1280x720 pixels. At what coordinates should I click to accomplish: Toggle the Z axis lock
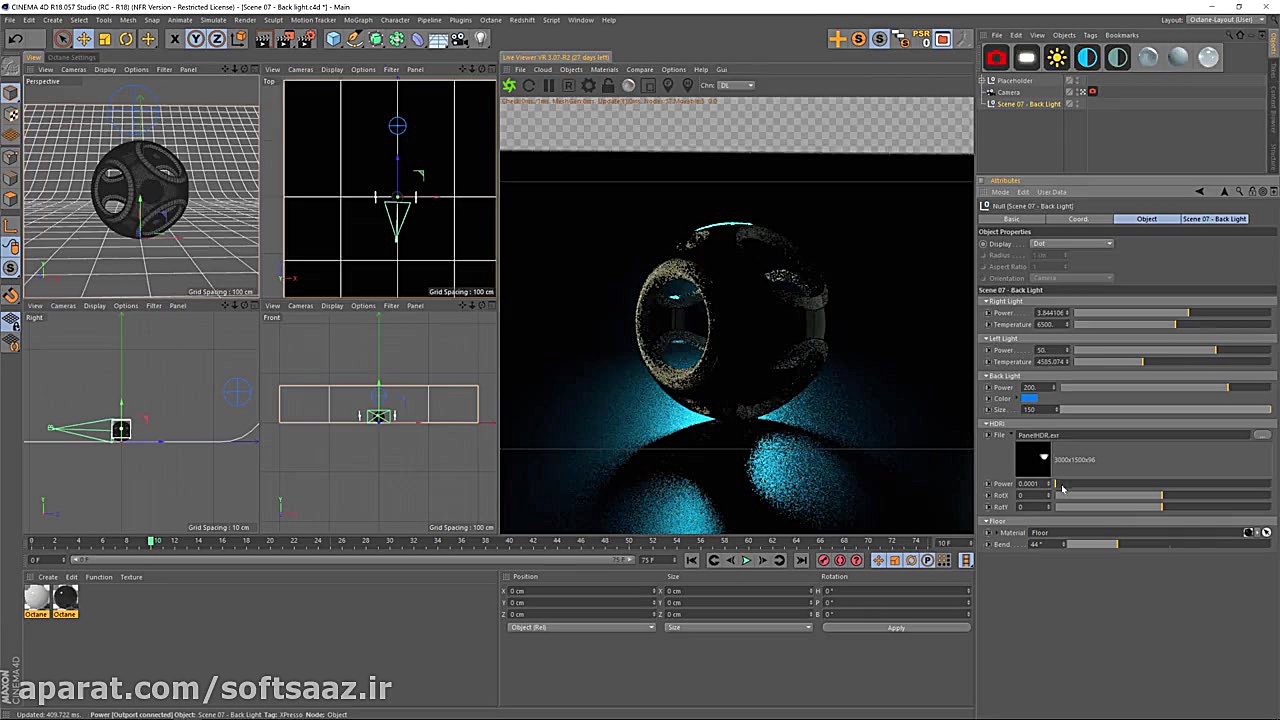216,39
